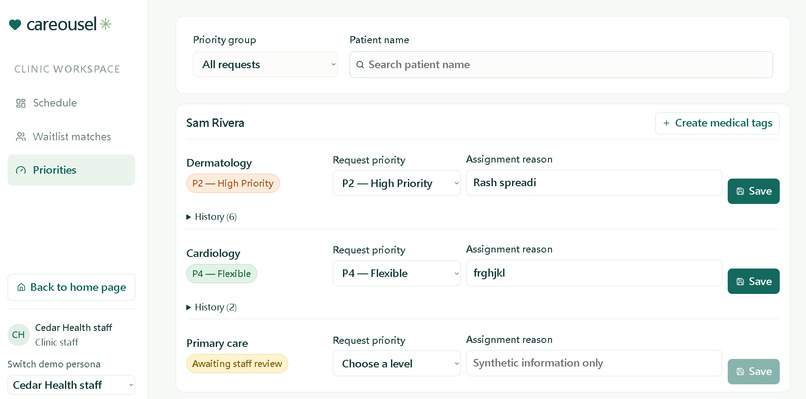Click the disabled Primary care Save button
This screenshot has width=806, height=399.
[754, 372]
